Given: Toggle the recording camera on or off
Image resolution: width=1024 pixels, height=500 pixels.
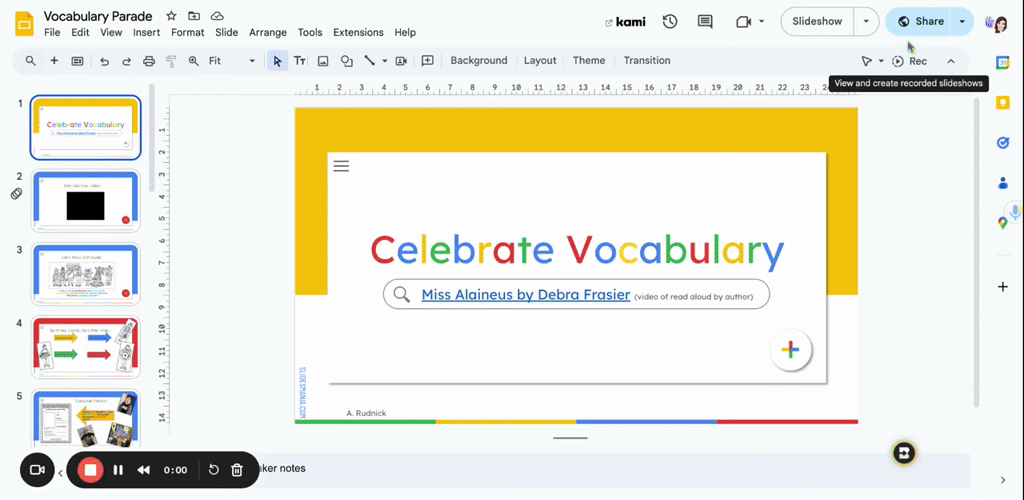Looking at the screenshot, I should pos(37,470).
